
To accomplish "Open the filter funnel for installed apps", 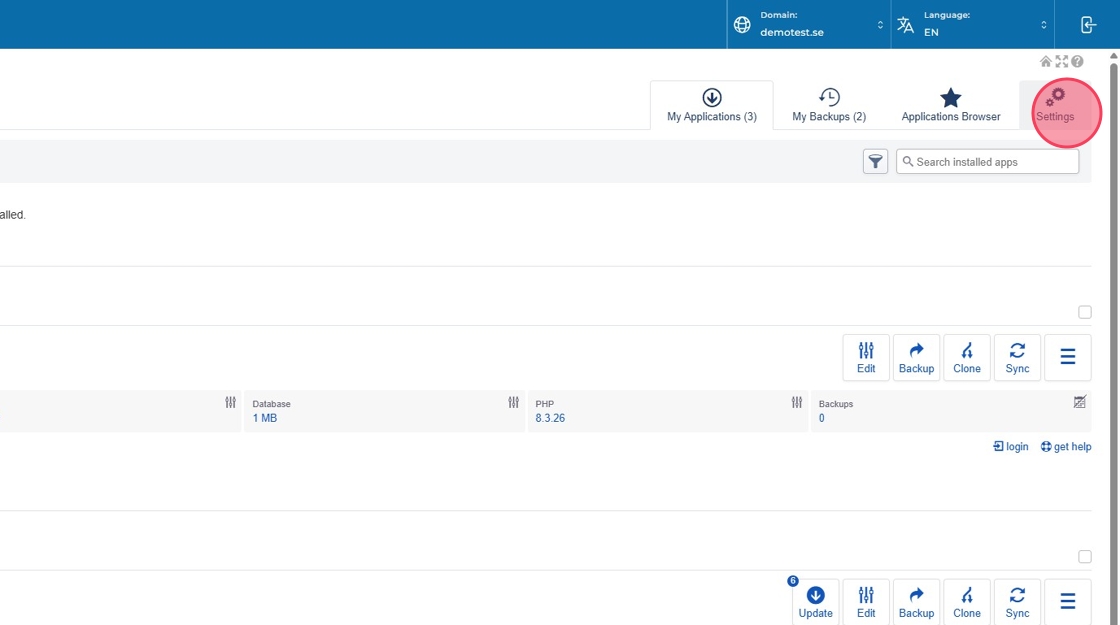I will click(875, 161).
